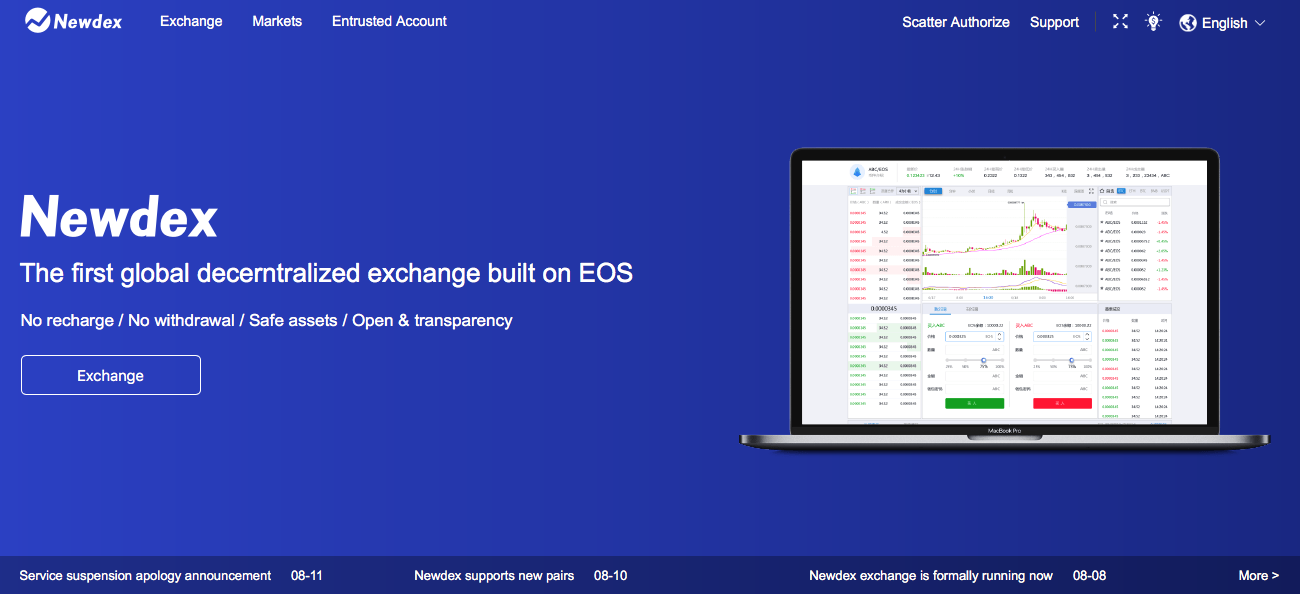
Task: Click More to view all announcements
Action: click(1259, 575)
